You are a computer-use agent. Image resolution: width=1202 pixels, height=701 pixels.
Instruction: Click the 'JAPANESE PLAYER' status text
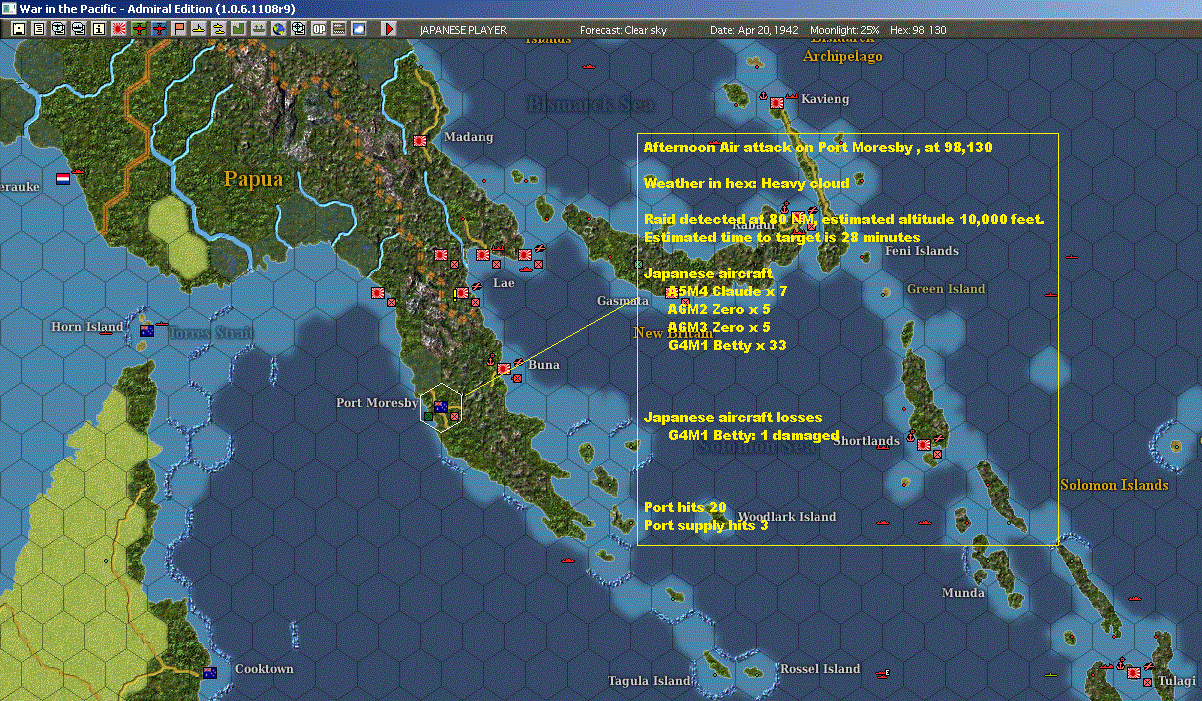[463, 30]
